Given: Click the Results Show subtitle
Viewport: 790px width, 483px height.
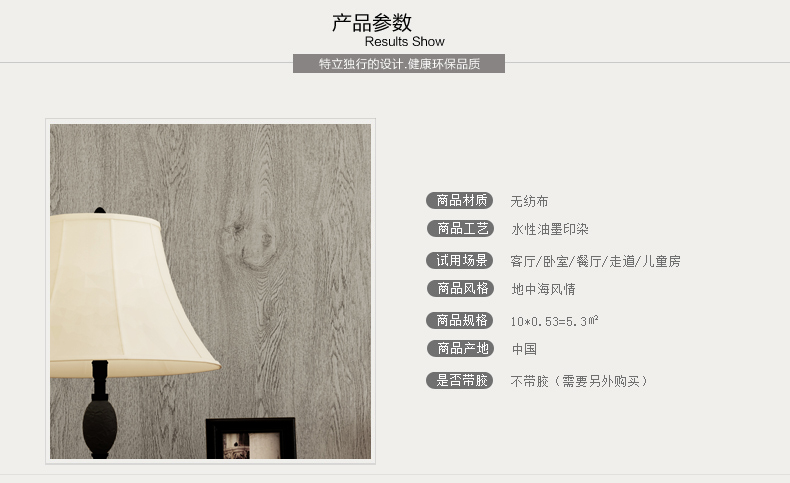Looking at the screenshot, I should (x=405, y=42).
